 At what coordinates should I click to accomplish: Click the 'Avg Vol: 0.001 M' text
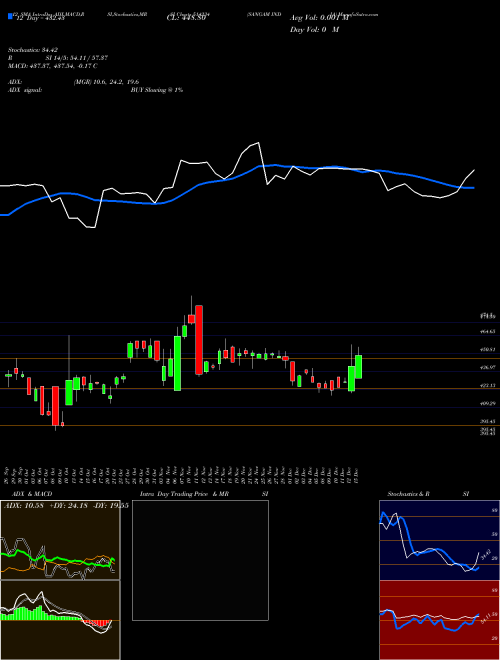[x=319, y=18]
